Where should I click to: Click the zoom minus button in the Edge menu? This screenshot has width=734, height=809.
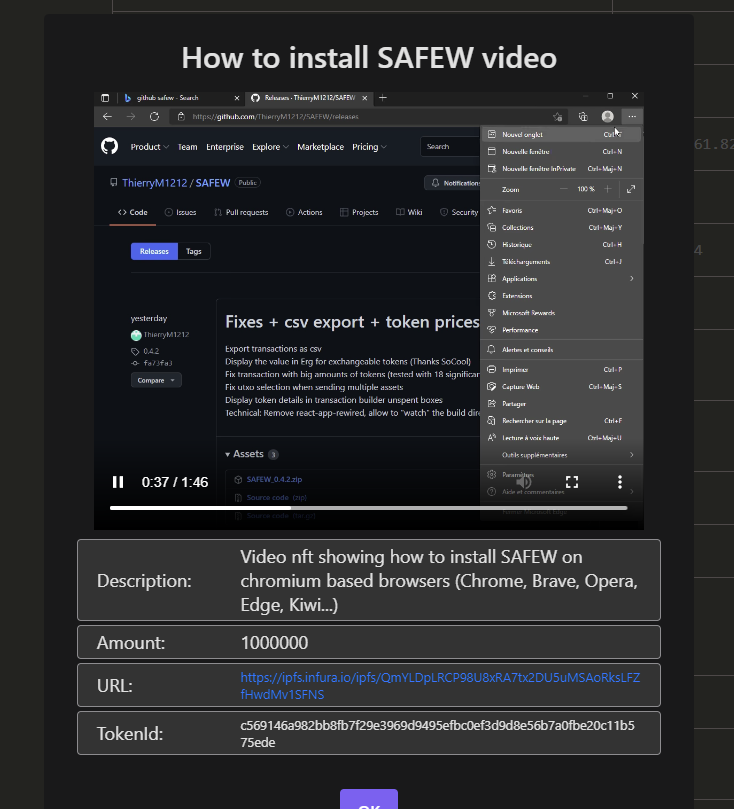(564, 189)
